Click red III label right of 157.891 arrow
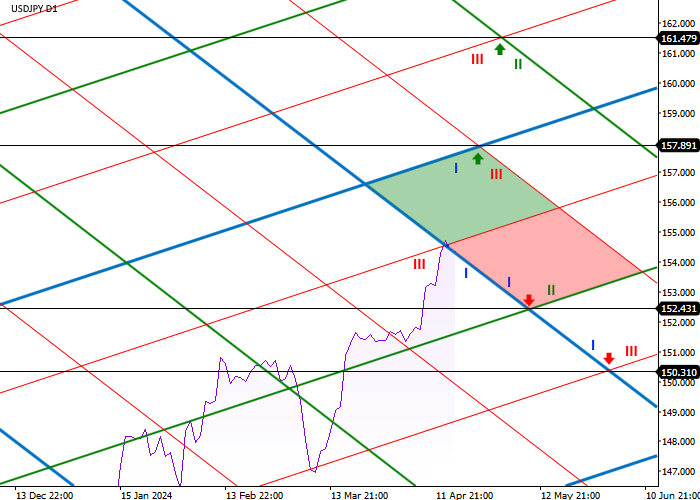Image resolution: width=700 pixels, height=500 pixels. click(496, 174)
